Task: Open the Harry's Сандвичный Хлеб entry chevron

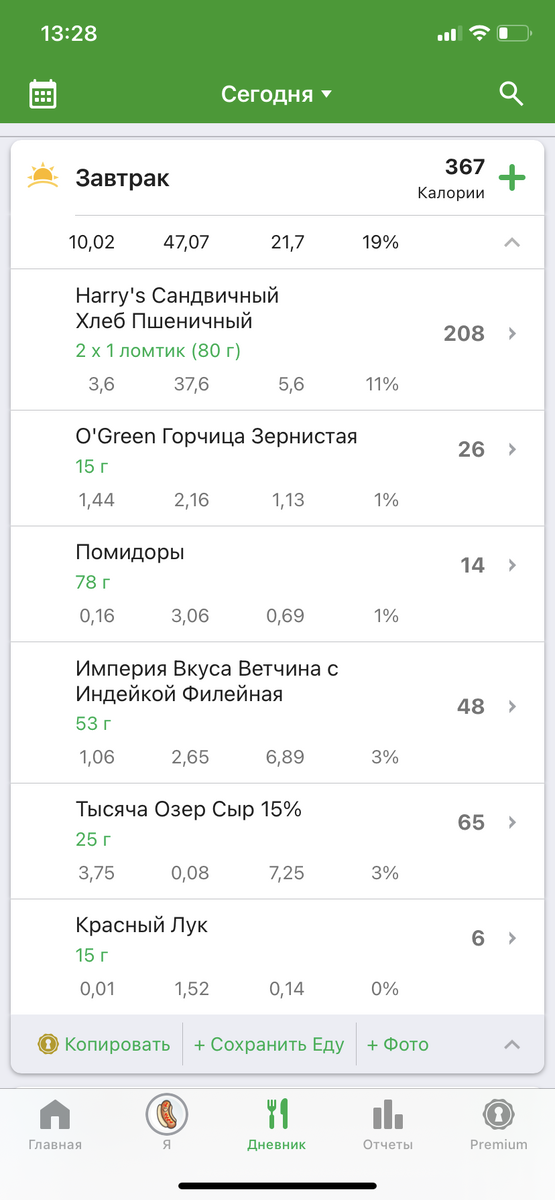Action: pyautogui.click(x=512, y=334)
